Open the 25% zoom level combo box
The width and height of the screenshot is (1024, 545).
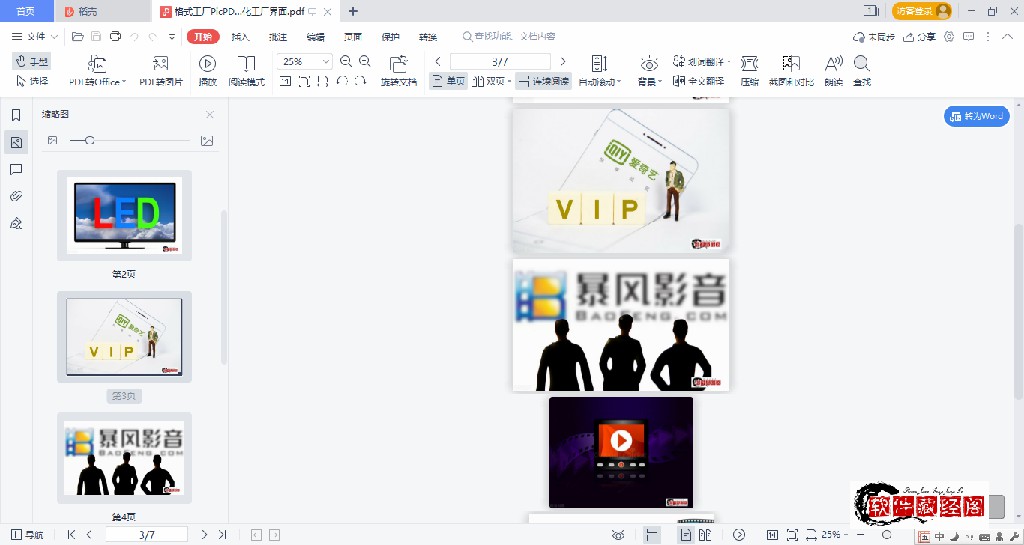pyautogui.click(x=304, y=61)
